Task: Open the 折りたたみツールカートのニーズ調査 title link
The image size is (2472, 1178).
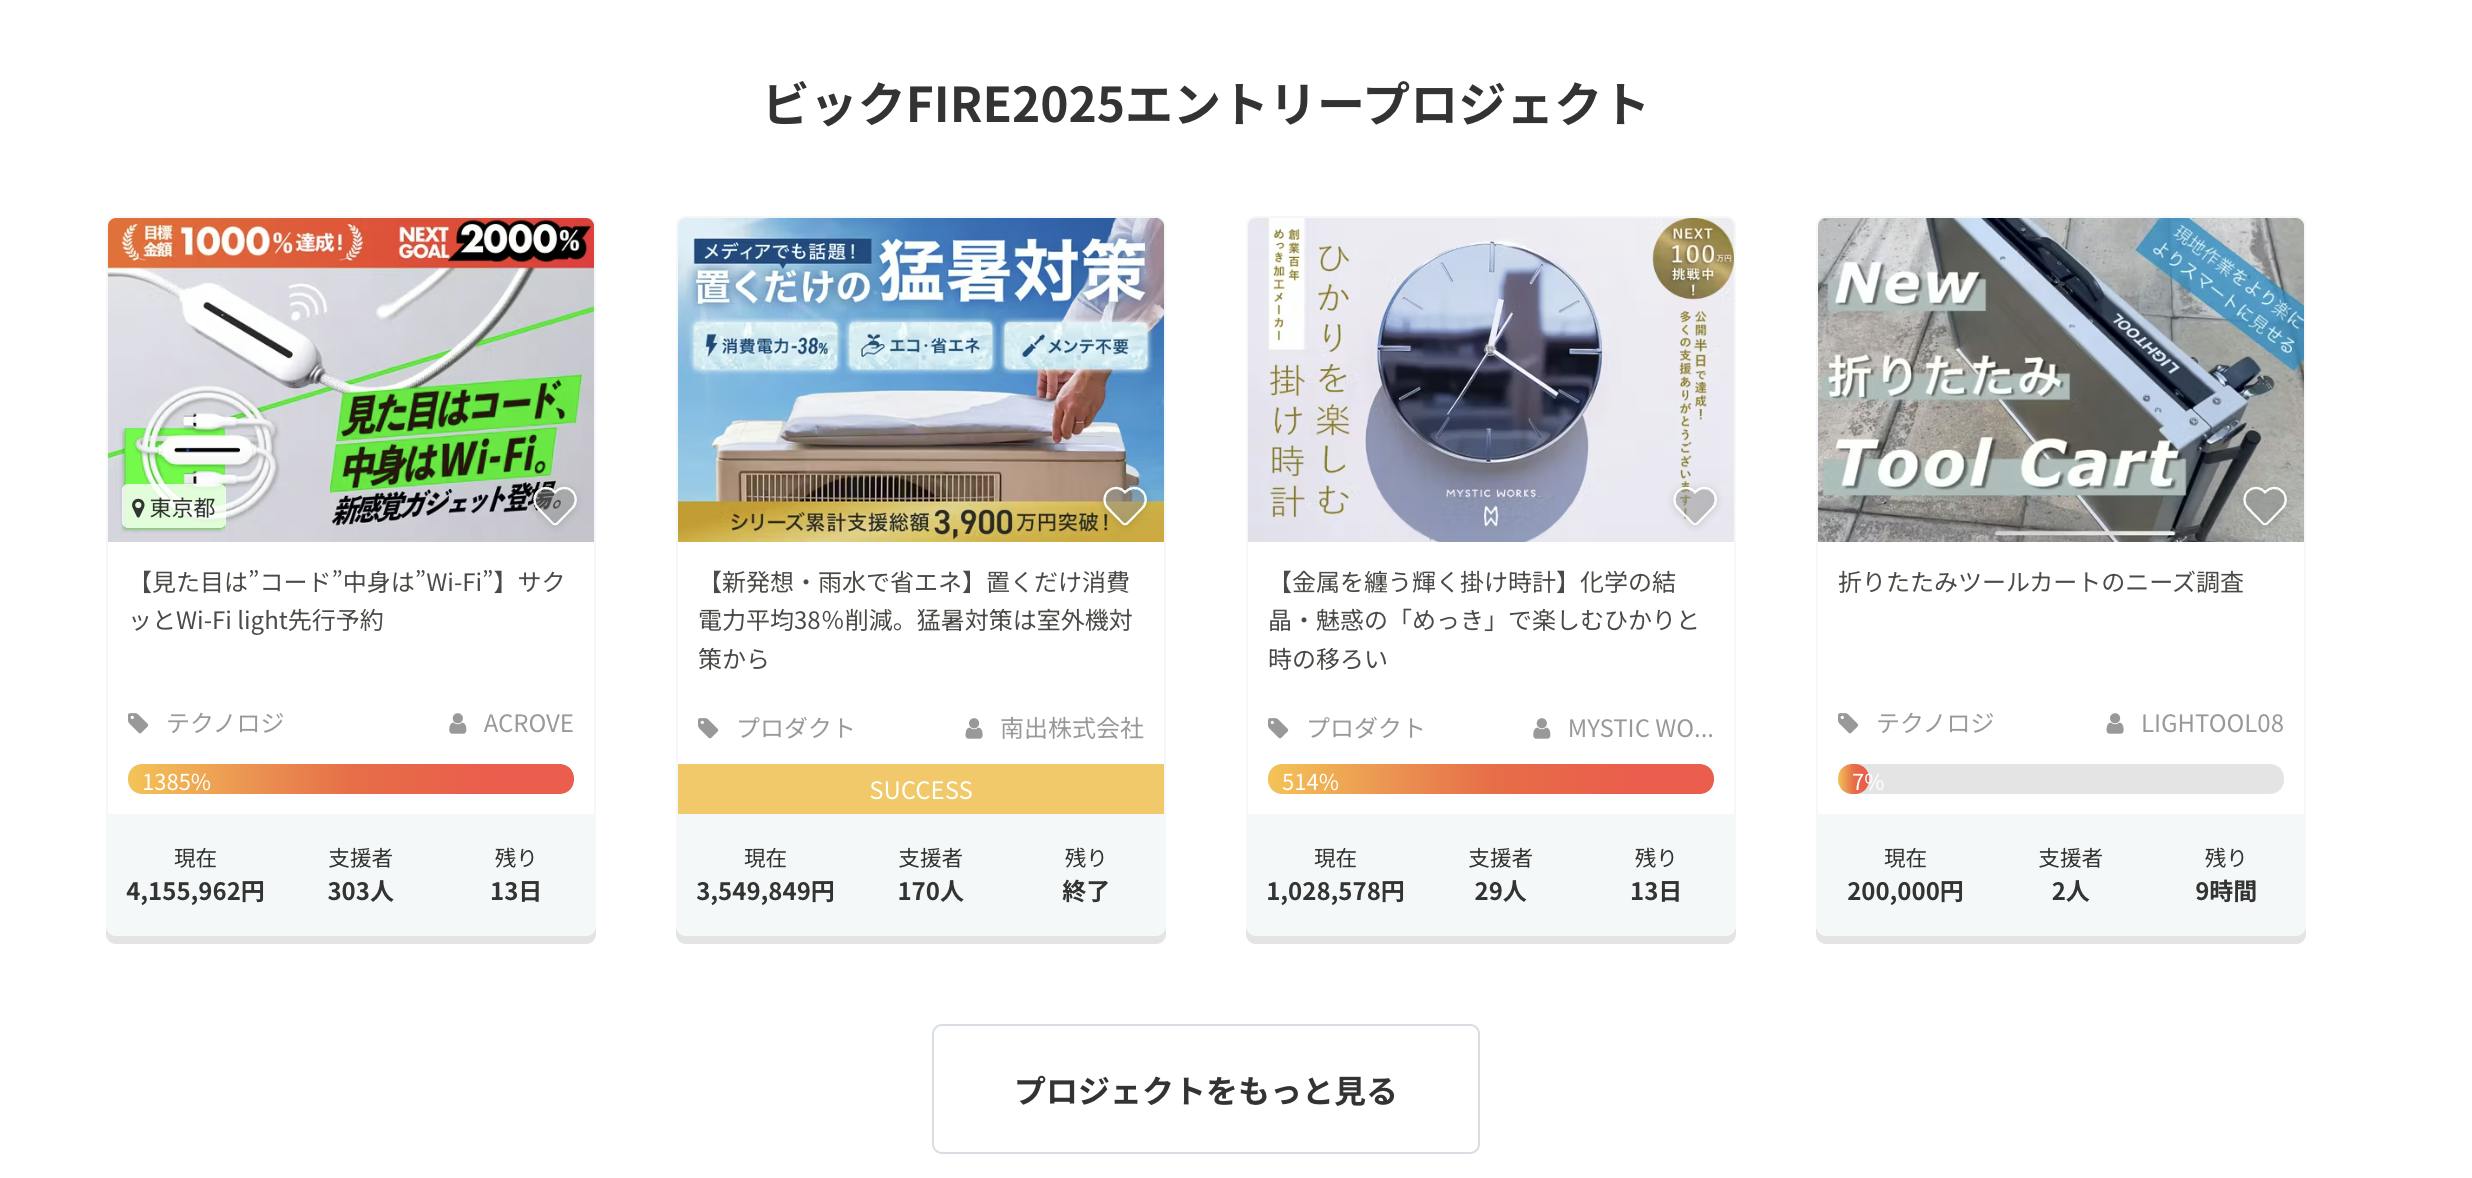Action: coord(2040,582)
